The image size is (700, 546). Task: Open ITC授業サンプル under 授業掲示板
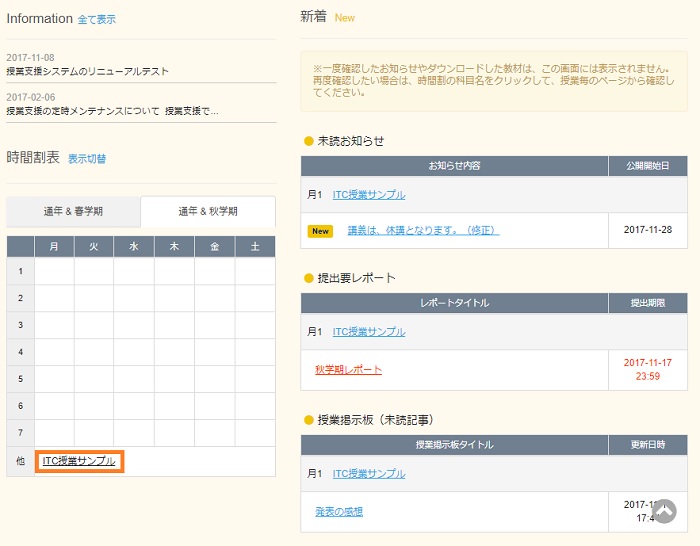click(x=369, y=474)
